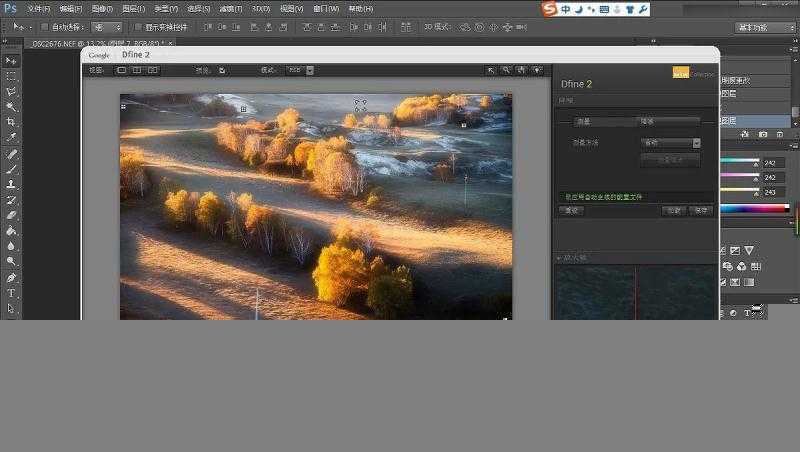Select the Clone Stamp tool
This screenshot has width=800, height=452.
pyautogui.click(x=11, y=184)
